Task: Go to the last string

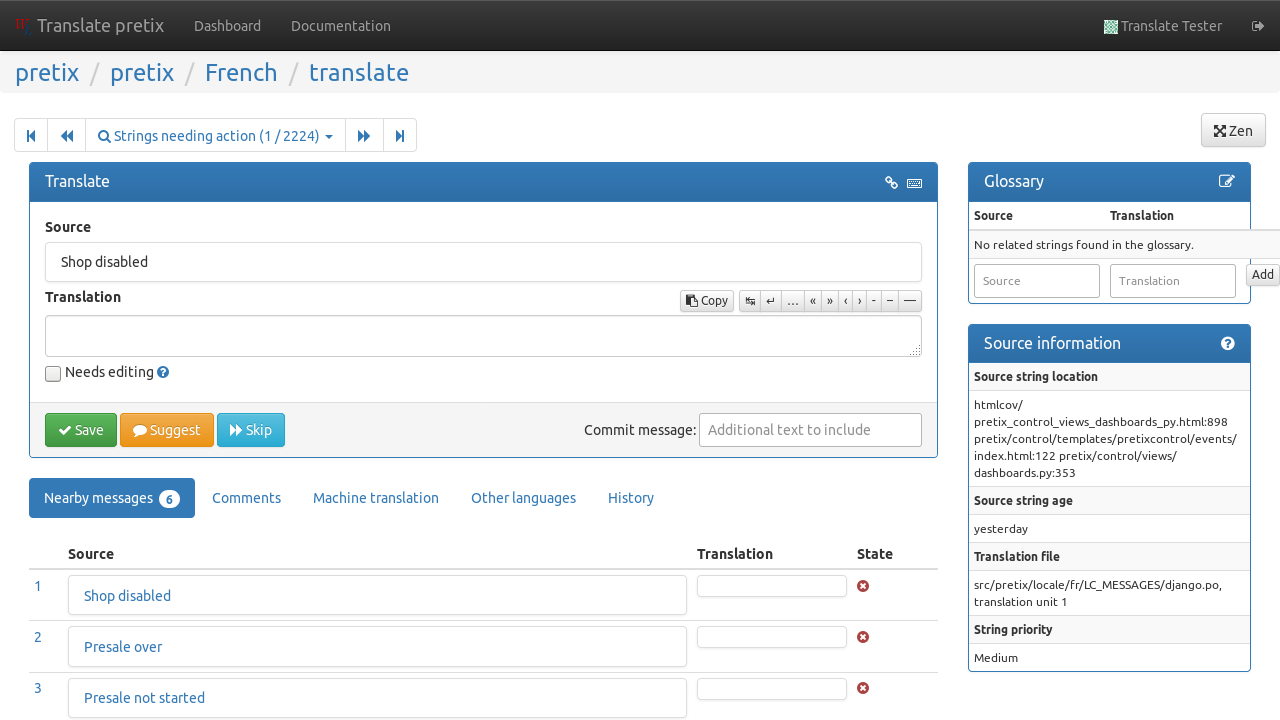Action: click(x=400, y=136)
